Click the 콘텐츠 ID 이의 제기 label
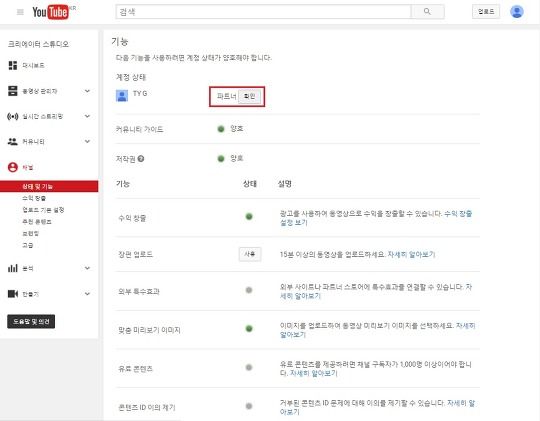540x421 pixels. click(x=147, y=407)
